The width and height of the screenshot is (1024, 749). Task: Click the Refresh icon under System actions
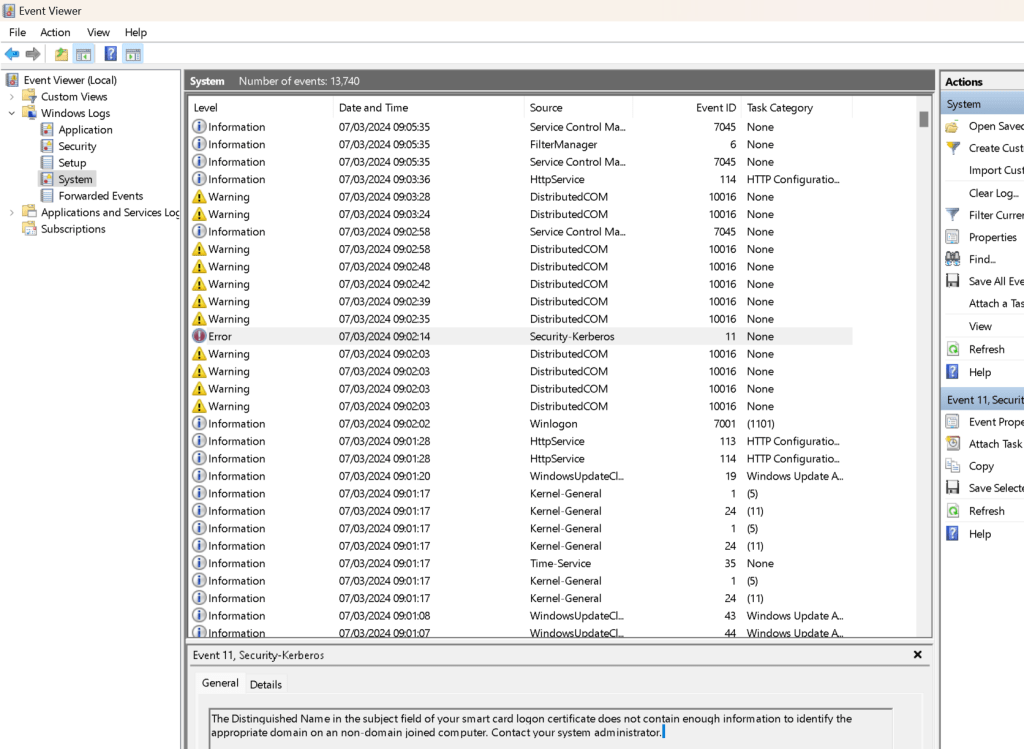[953, 349]
